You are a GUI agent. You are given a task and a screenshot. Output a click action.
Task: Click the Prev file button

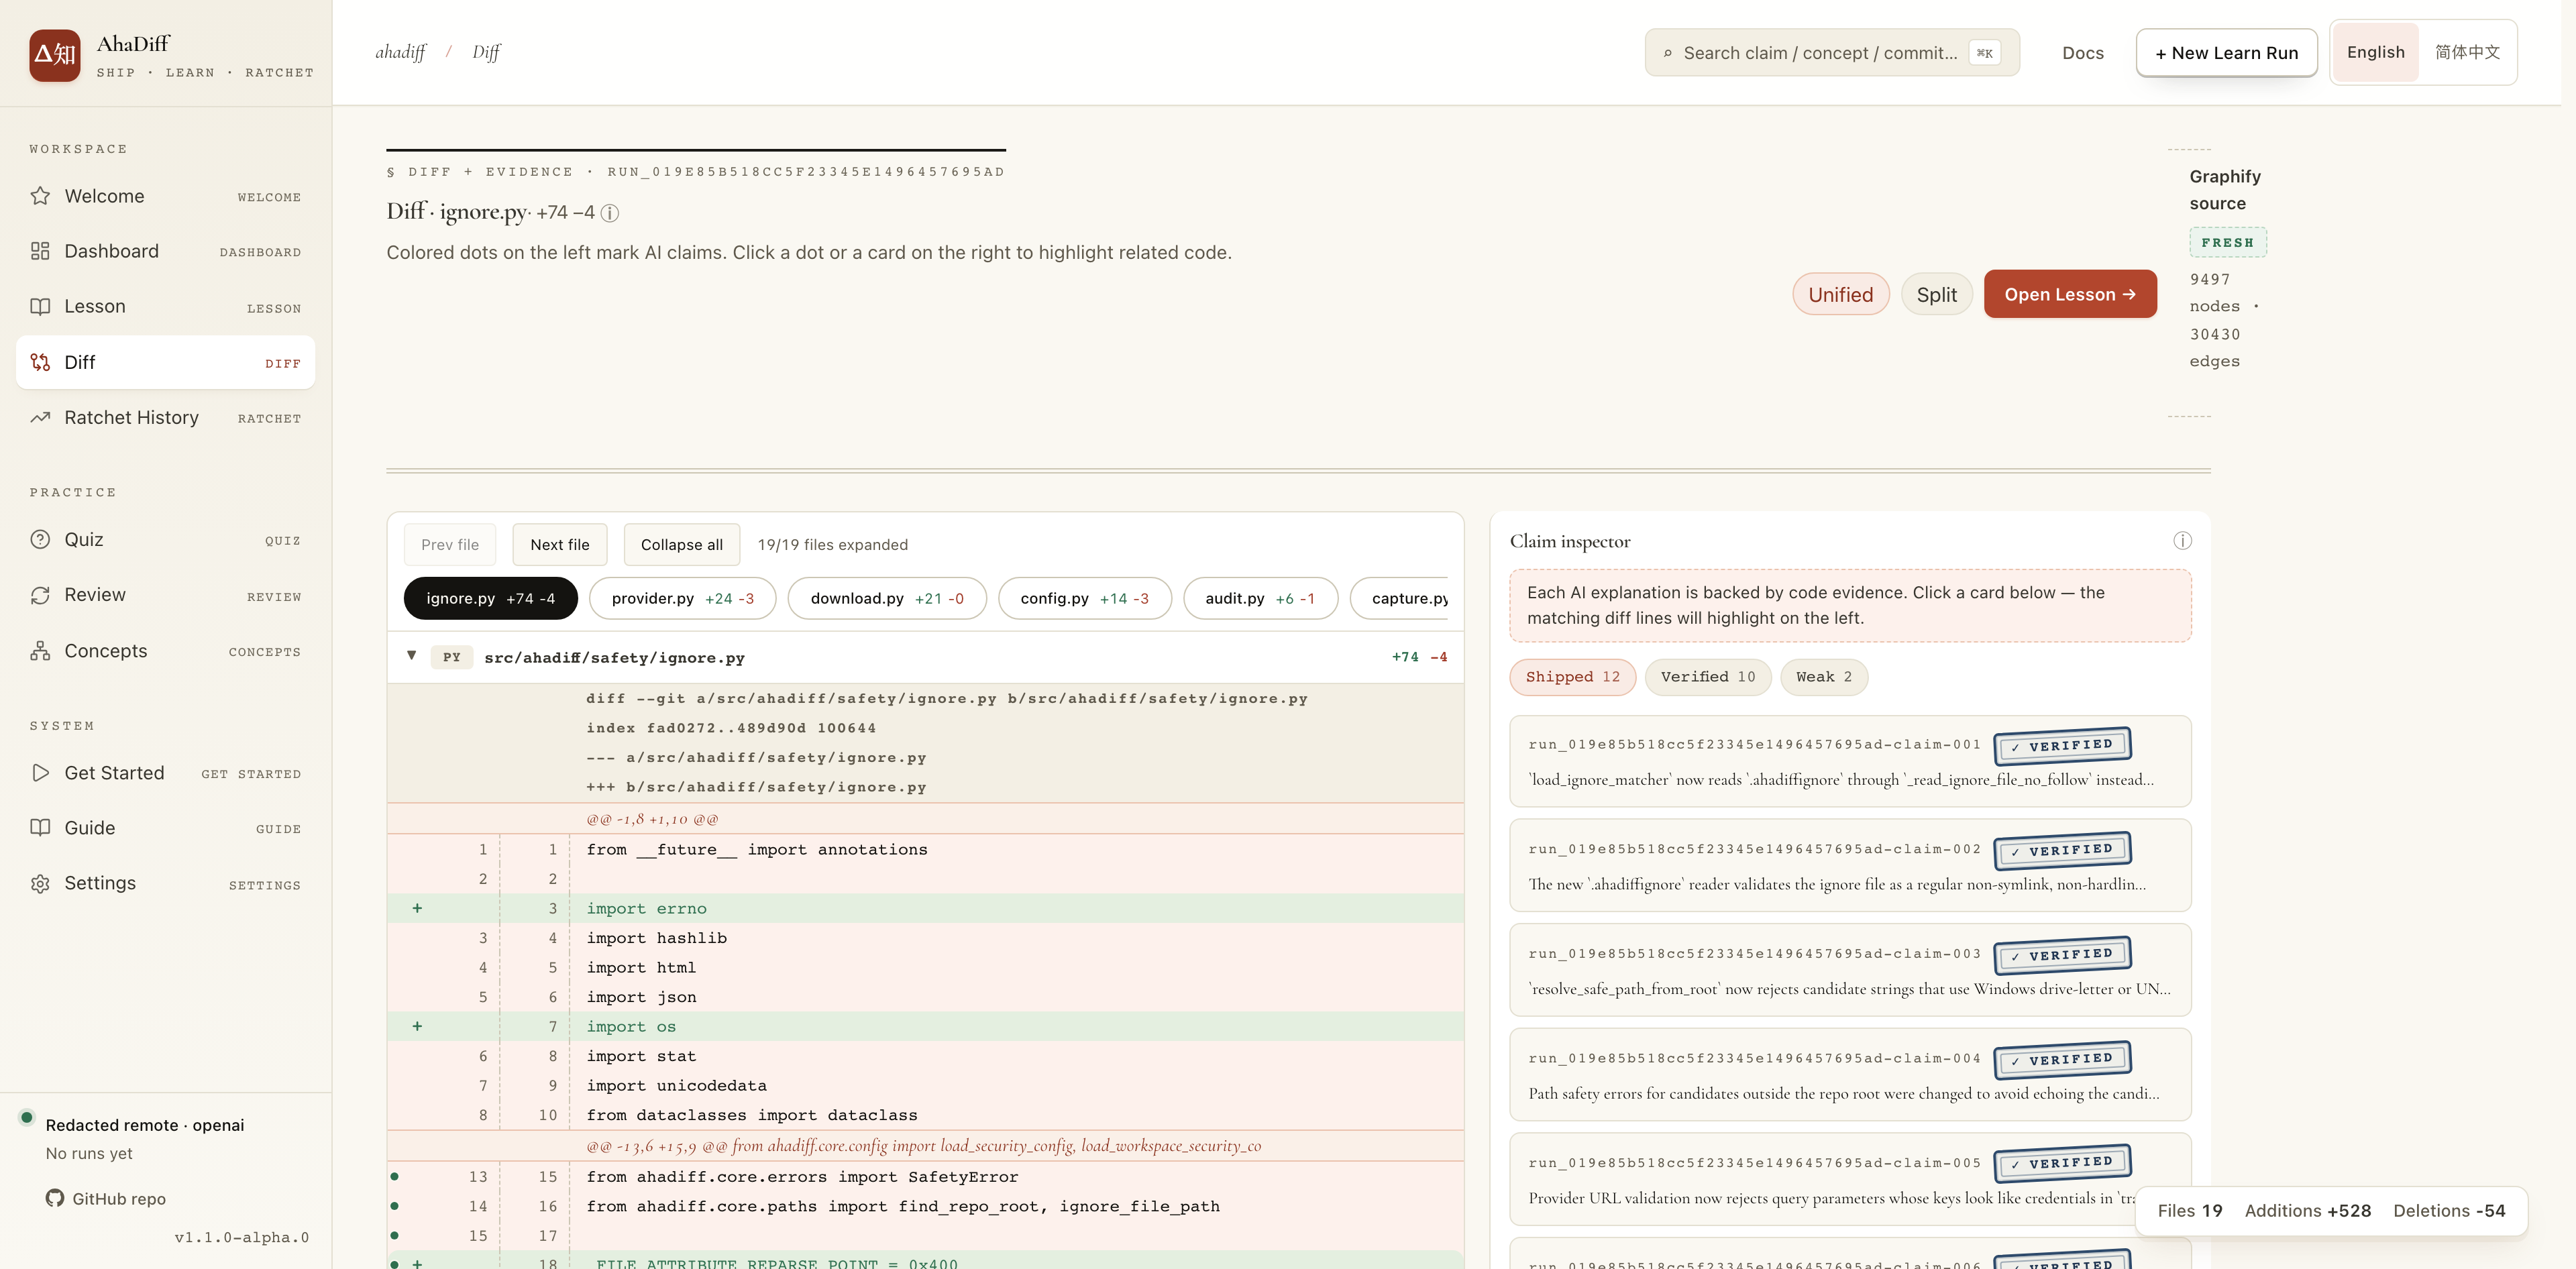tap(449, 544)
